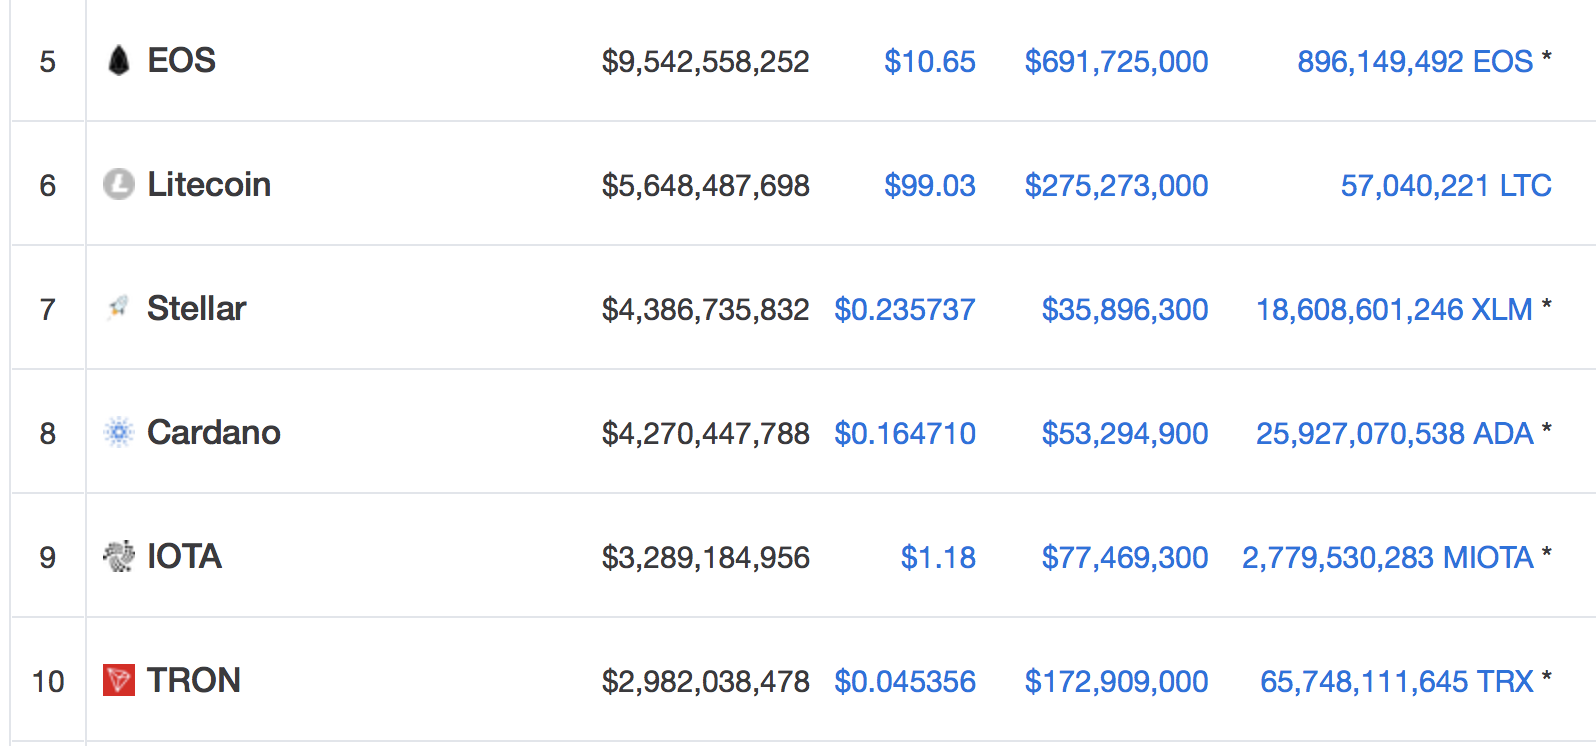
Task: Click EOS circulating supply 896,149,492 EOS
Action: pos(1415,62)
